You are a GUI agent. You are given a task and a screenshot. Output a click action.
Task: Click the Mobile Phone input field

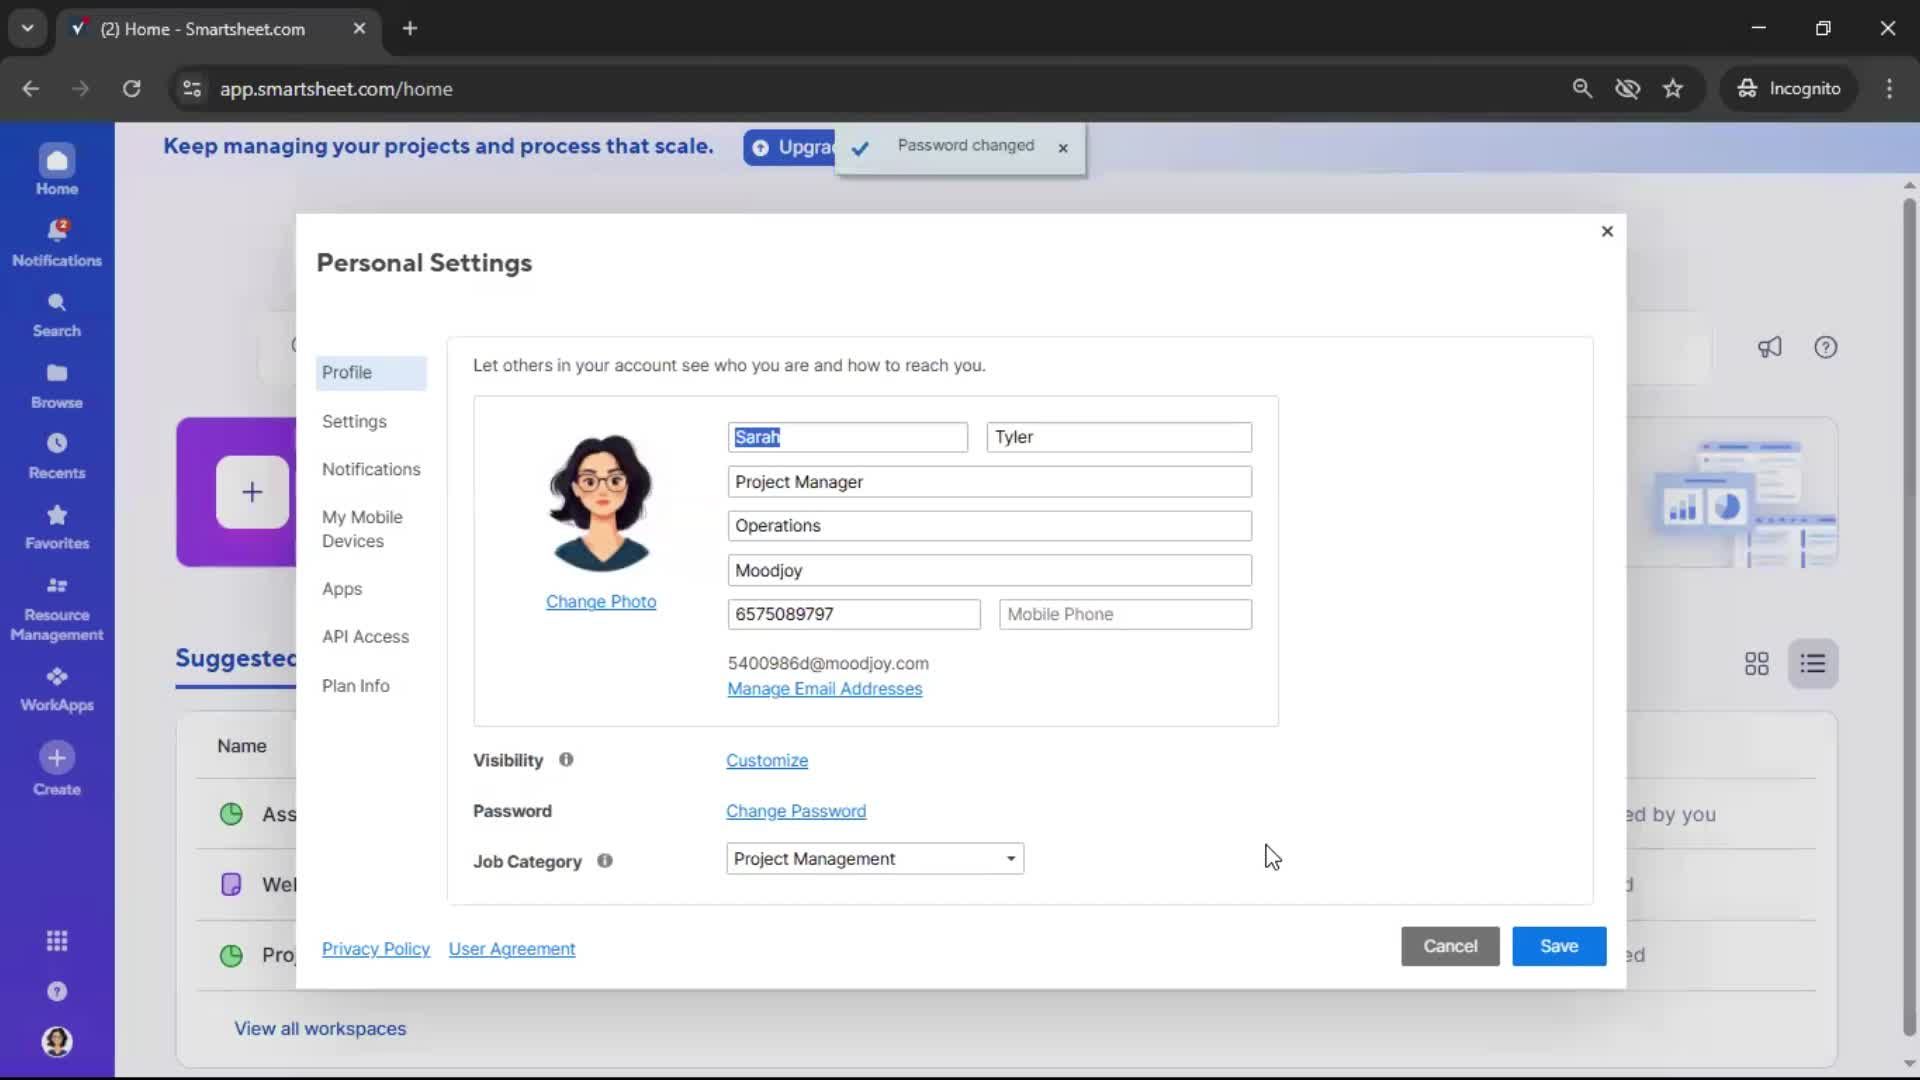1125,613
